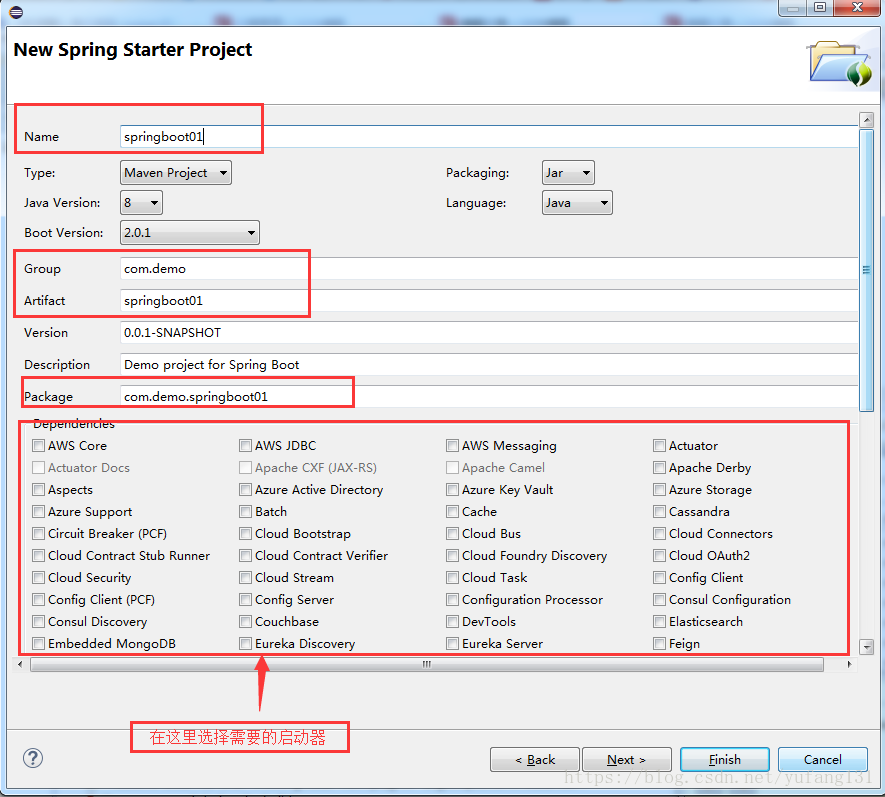
Task: Check the AWS JDBC dependency
Action: (x=246, y=445)
